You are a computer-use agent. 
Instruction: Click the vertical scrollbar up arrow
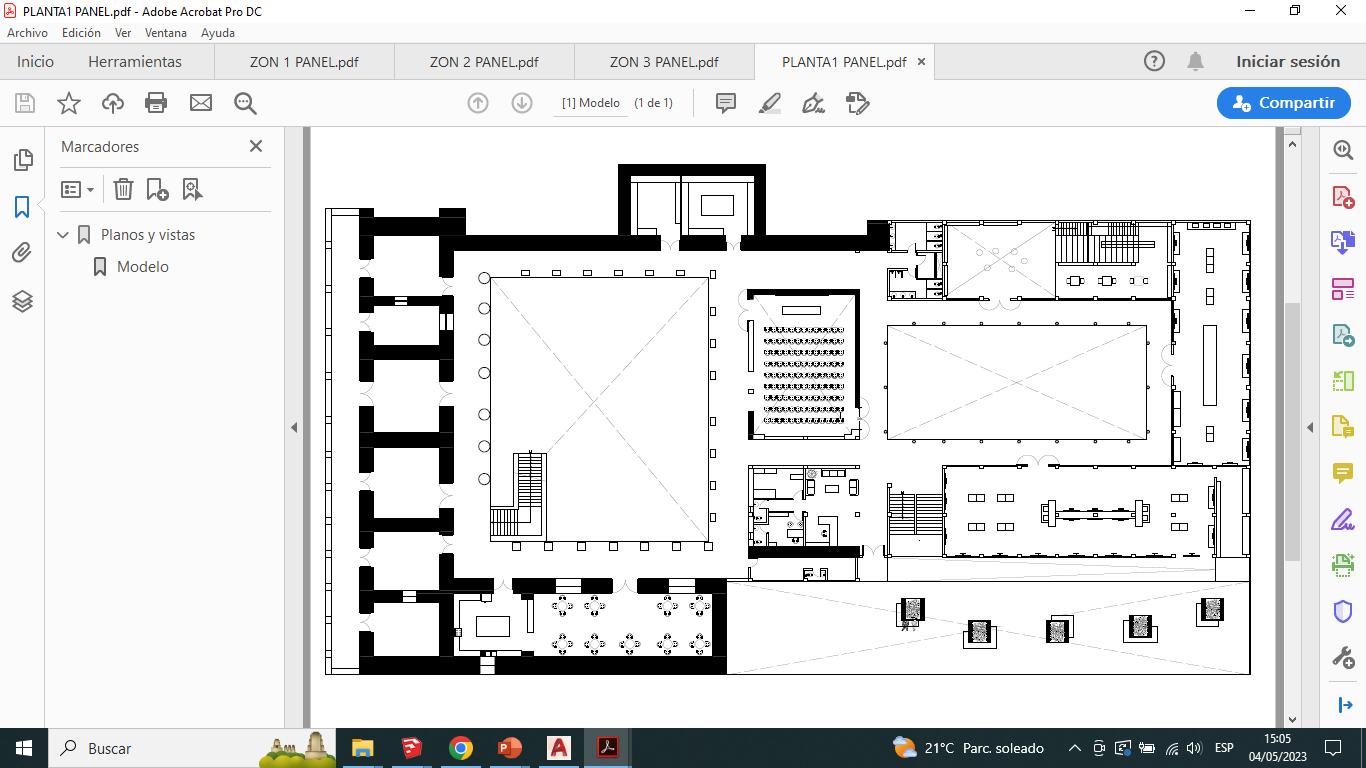pos(1292,144)
